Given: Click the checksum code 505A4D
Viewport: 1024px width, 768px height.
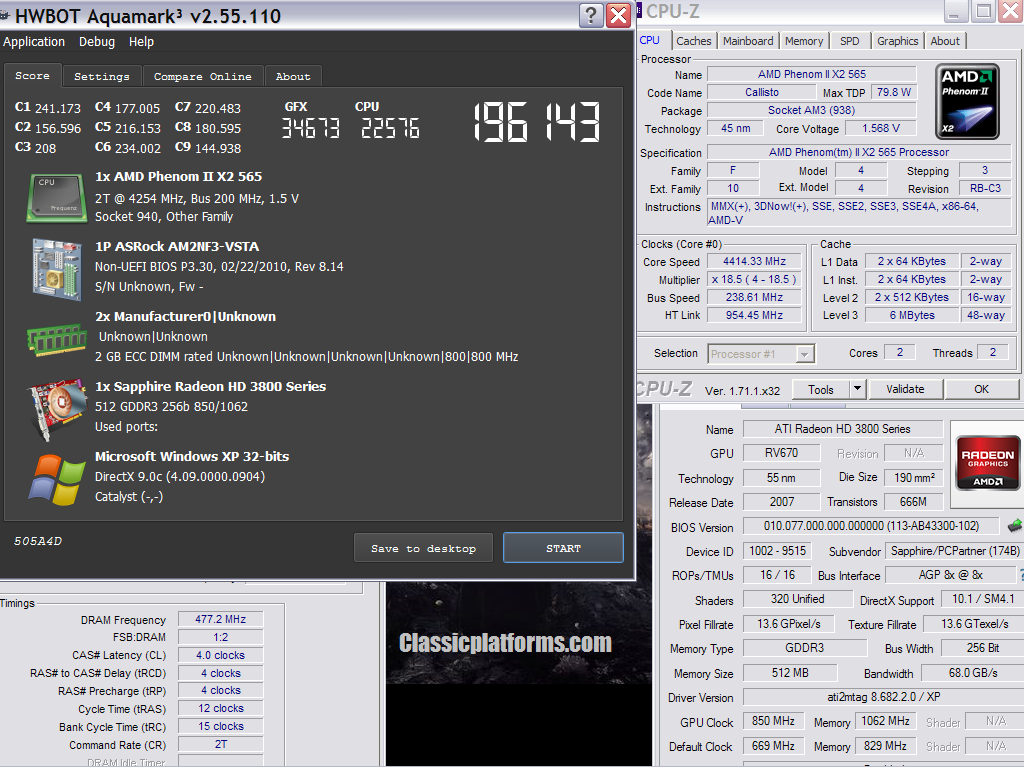Looking at the screenshot, I should (x=38, y=541).
